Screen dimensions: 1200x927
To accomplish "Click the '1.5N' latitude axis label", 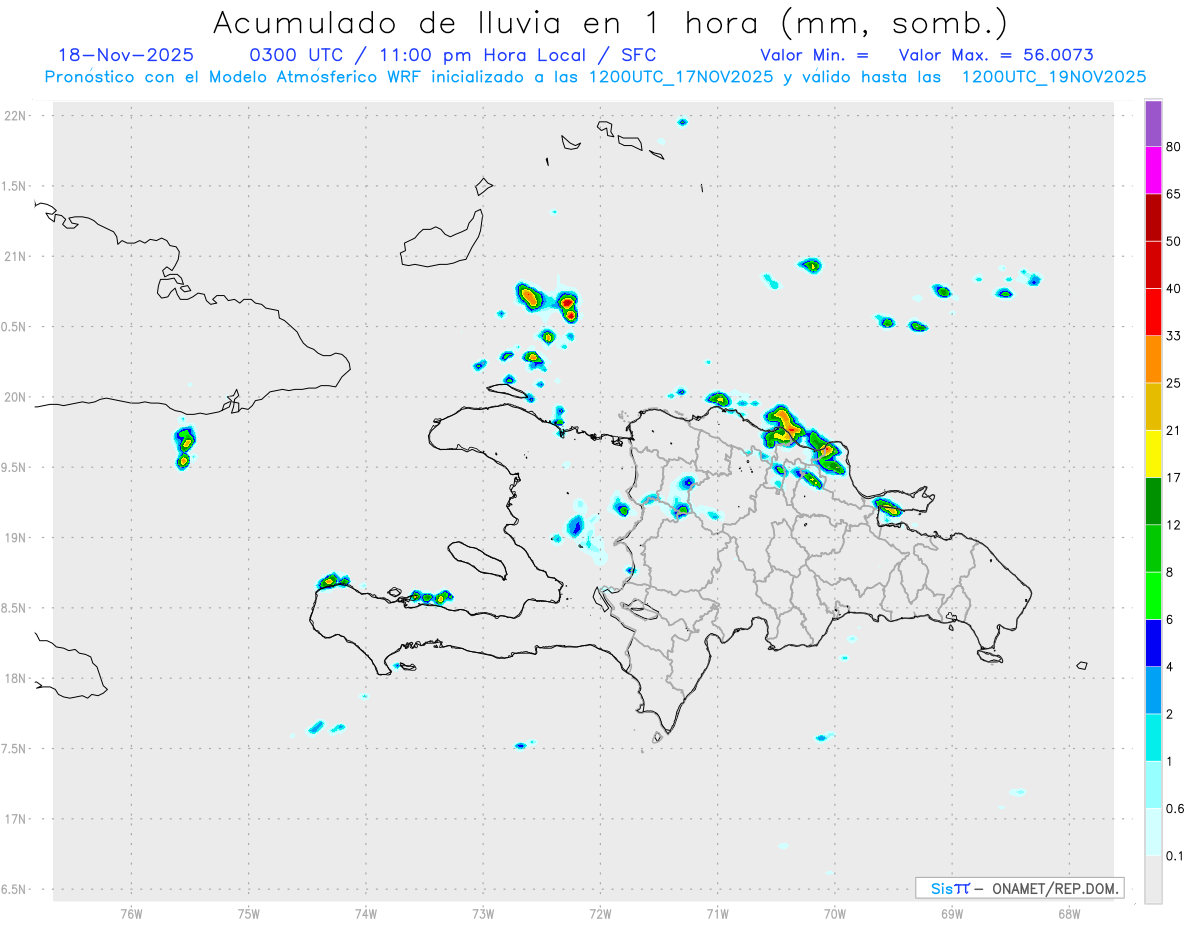I will [13, 186].
